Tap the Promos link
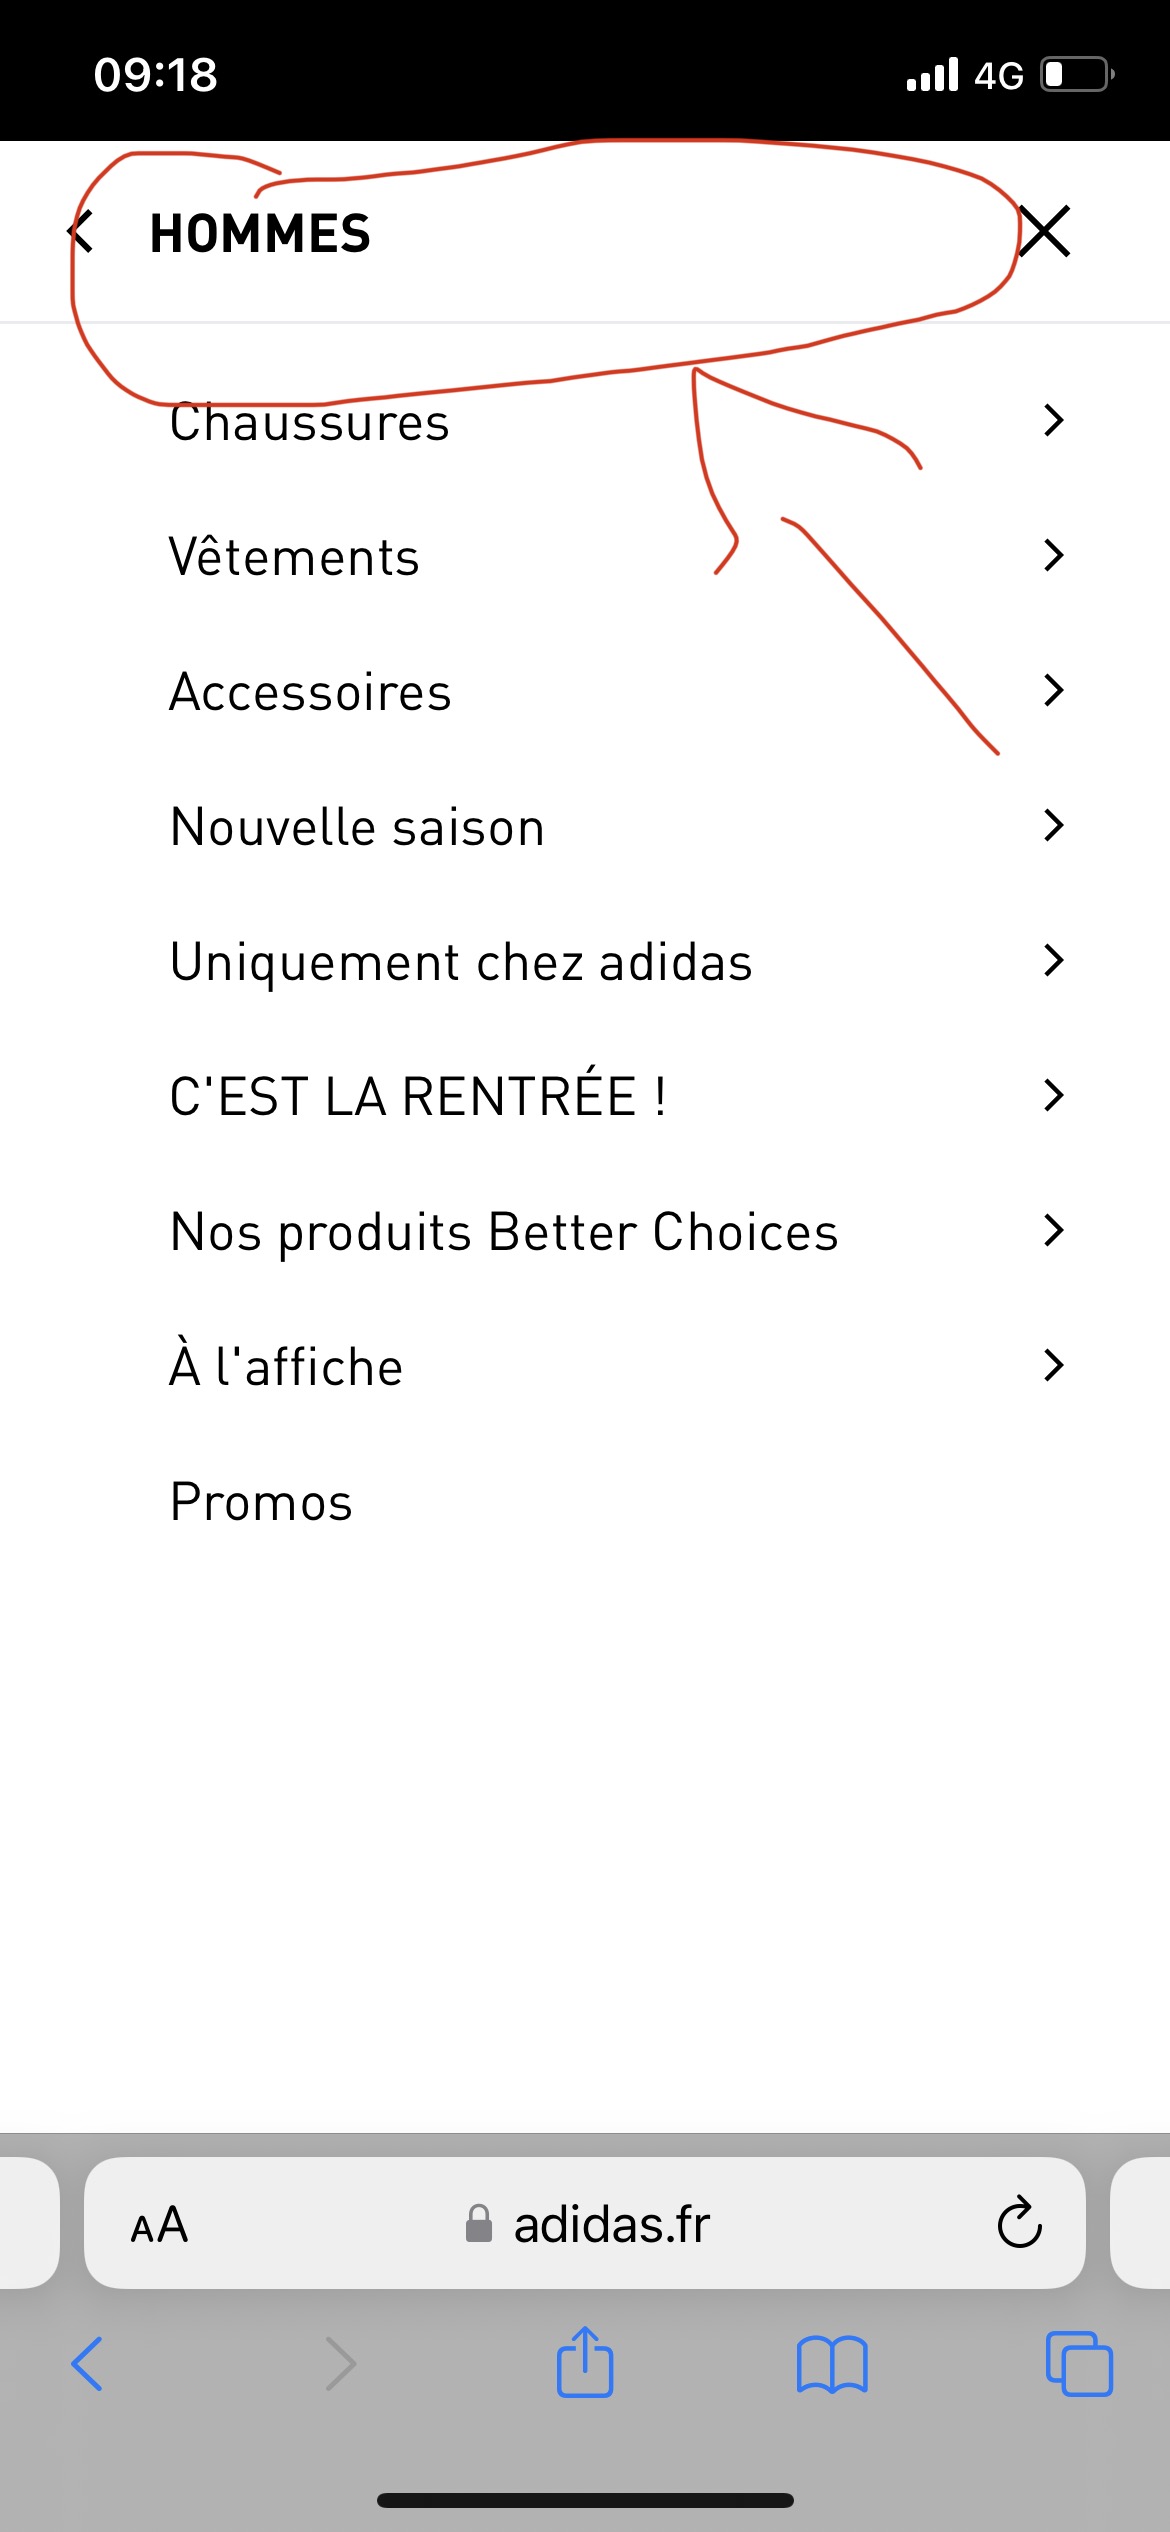Image resolution: width=1170 pixels, height=2532 pixels. (x=262, y=1502)
